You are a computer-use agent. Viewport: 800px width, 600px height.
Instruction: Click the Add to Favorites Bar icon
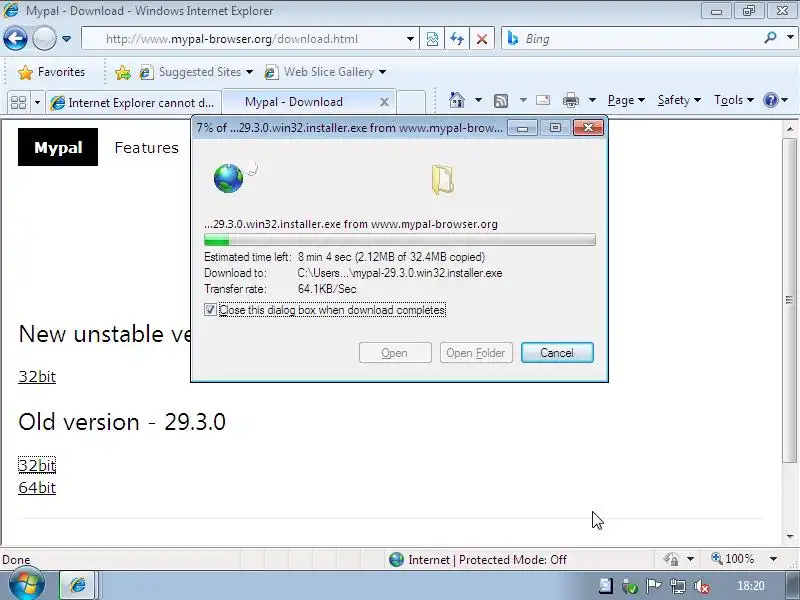pos(123,72)
